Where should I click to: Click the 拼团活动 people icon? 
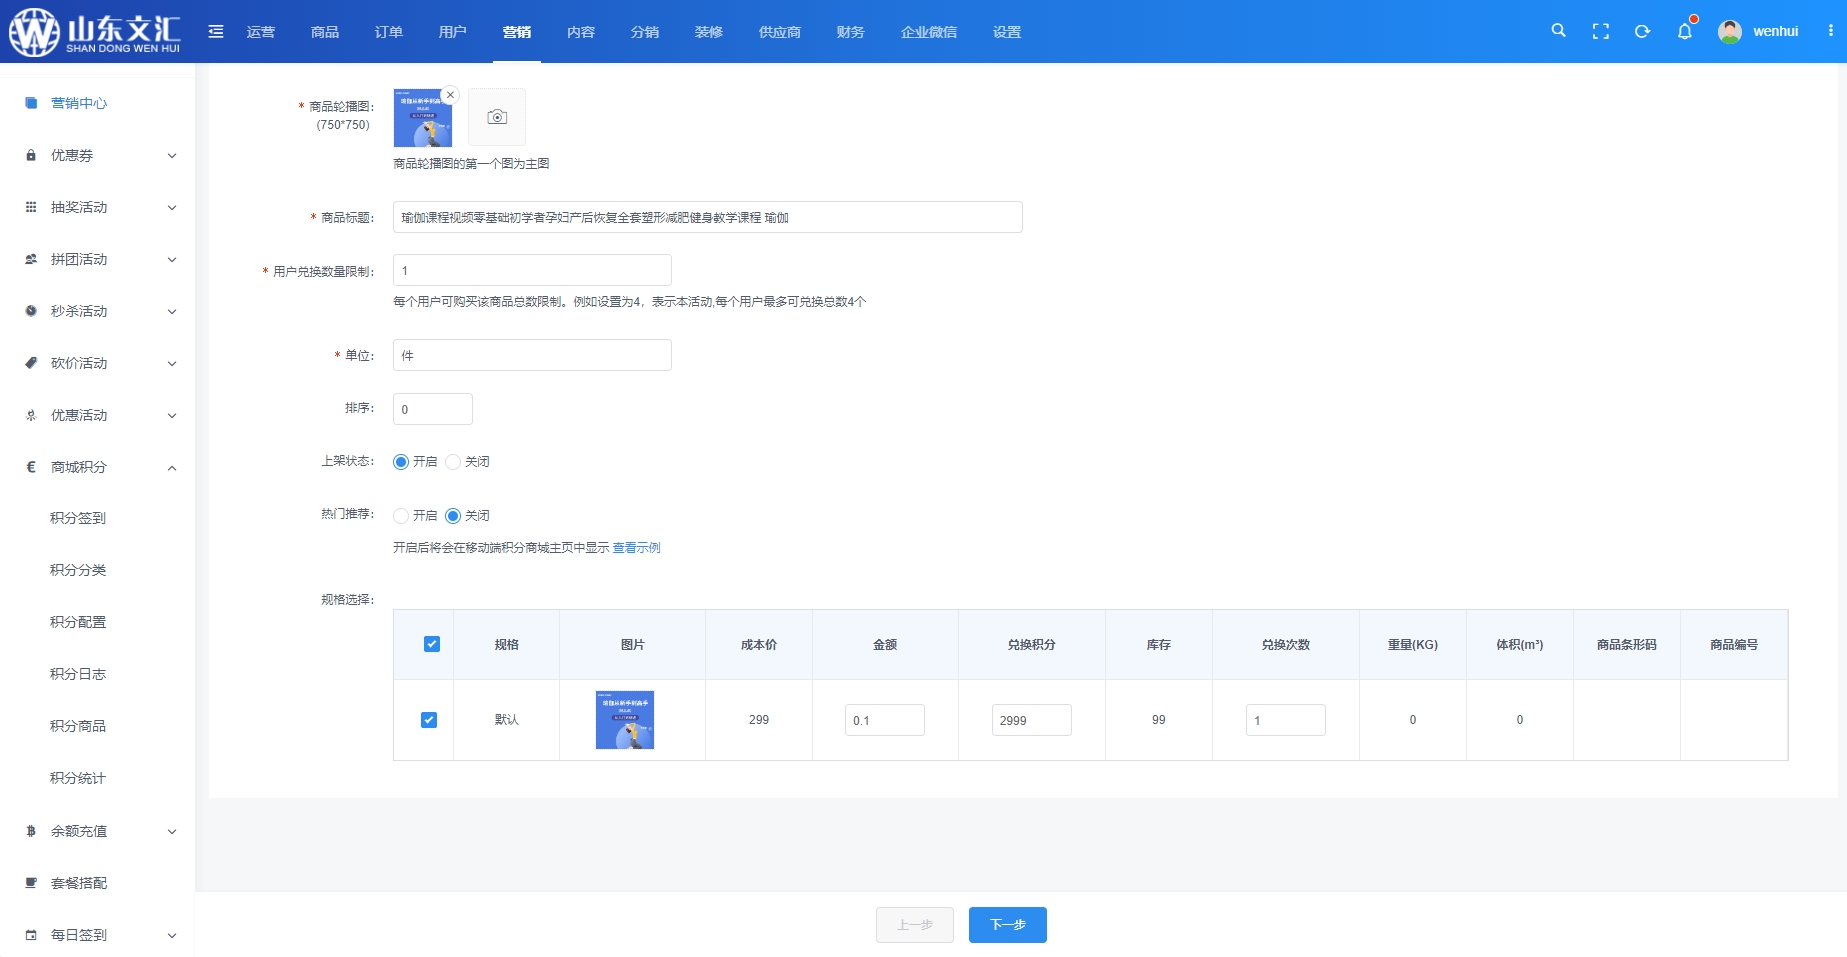click(x=31, y=259)
